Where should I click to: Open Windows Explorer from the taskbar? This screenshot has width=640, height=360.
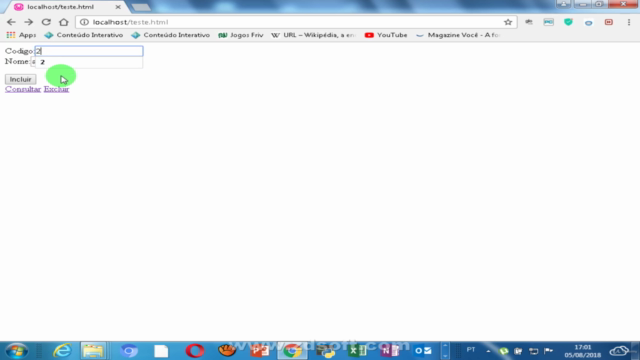pos(93,351)
